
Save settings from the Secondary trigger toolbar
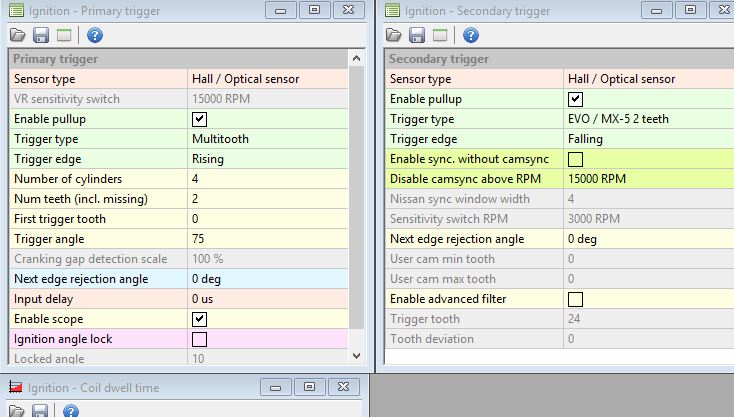tap(417, 35)
